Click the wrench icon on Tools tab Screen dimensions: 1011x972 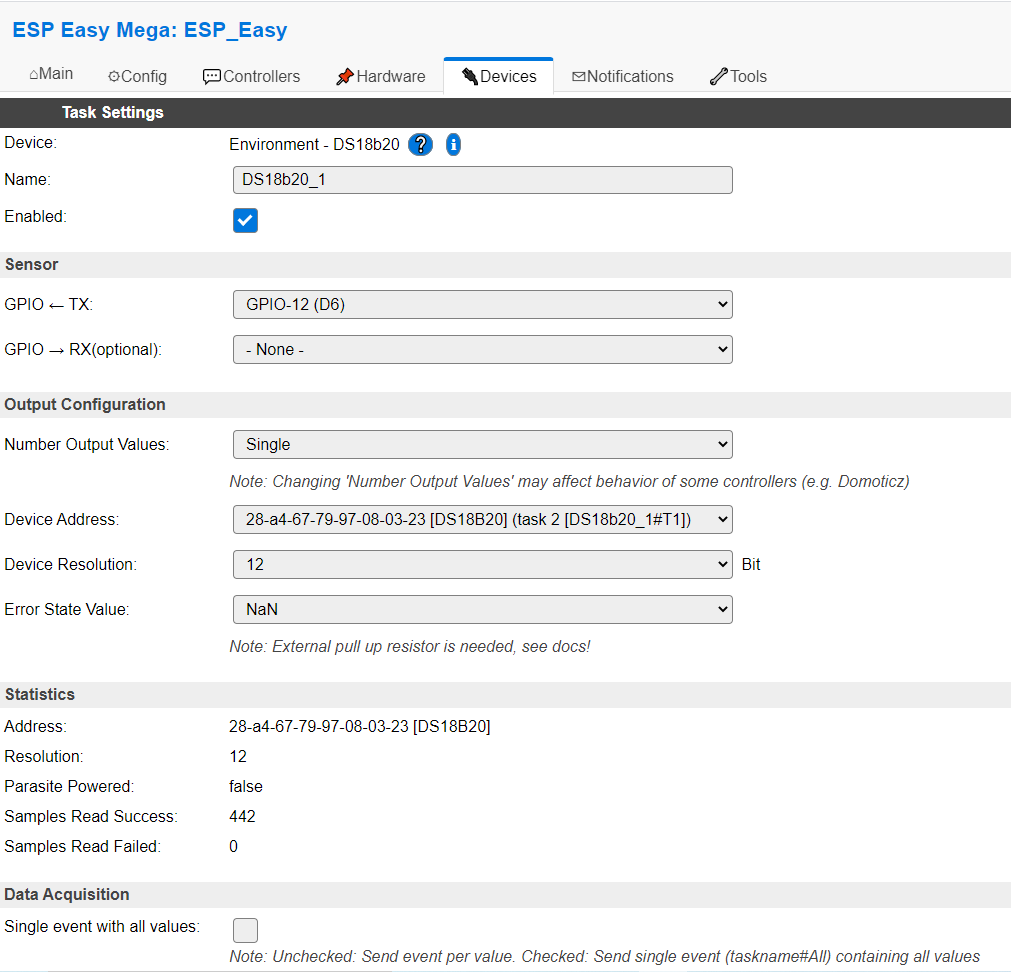pos(718,77)
